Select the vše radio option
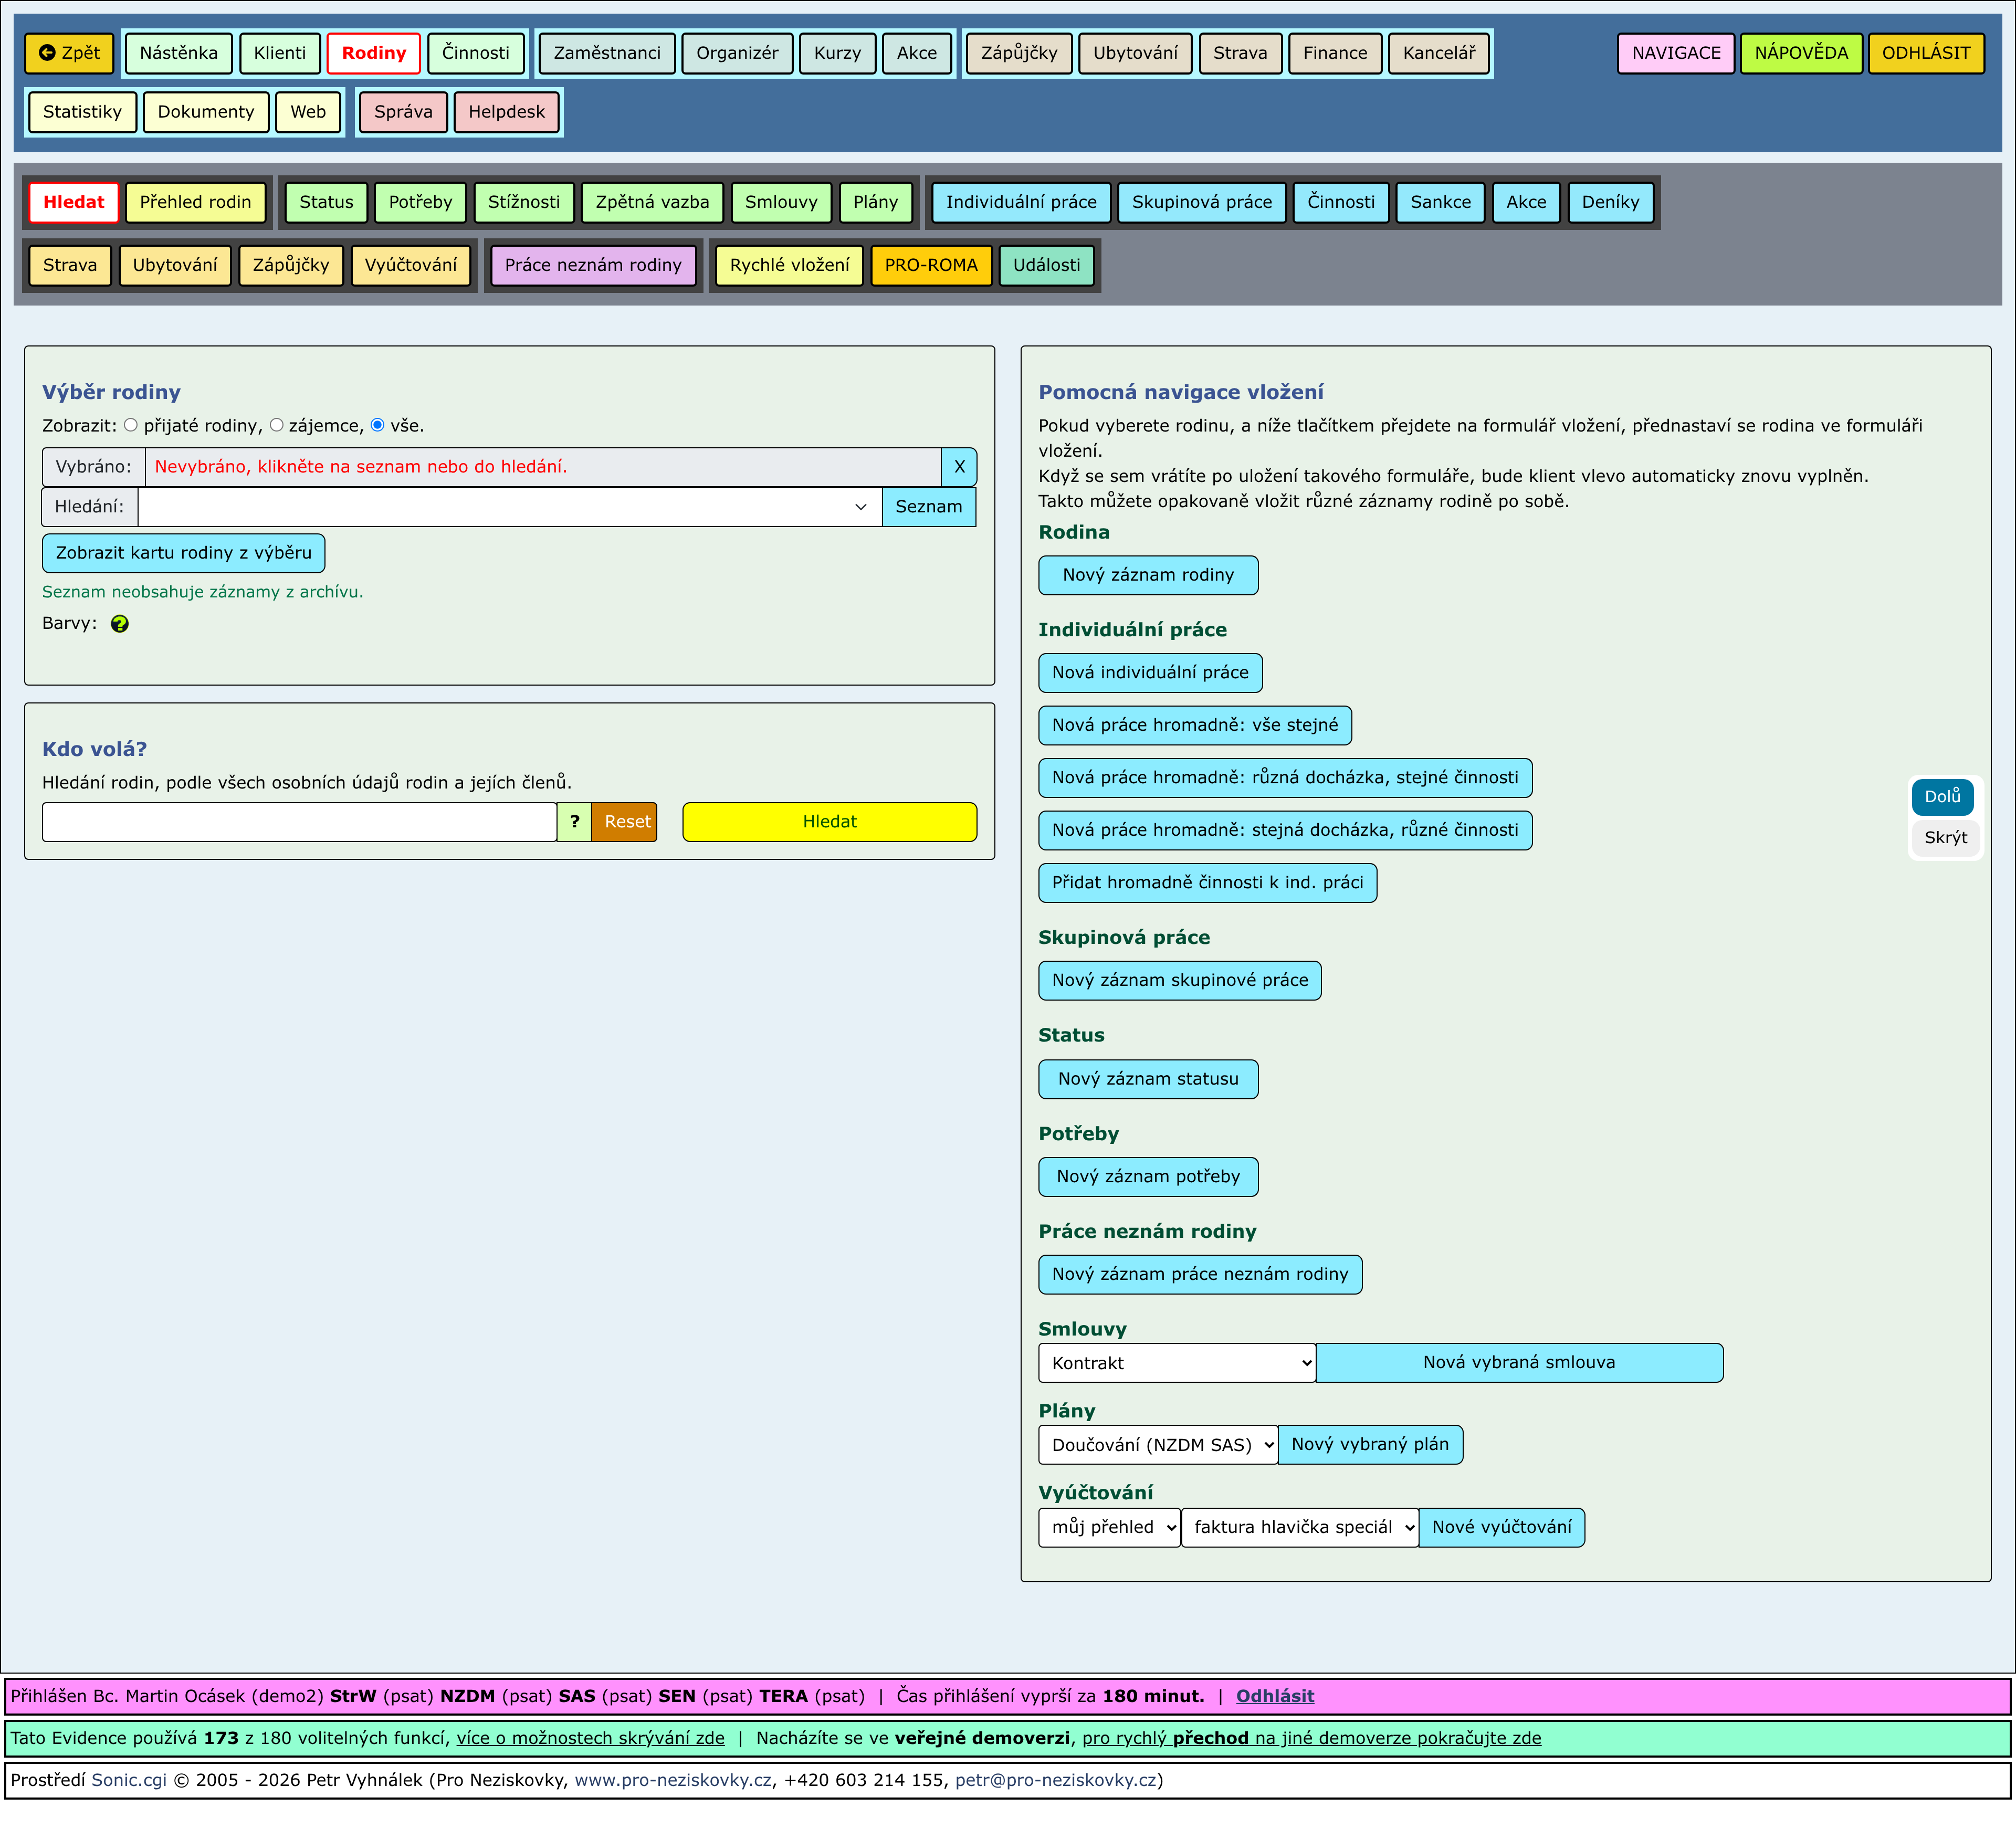 click(378, 425)
